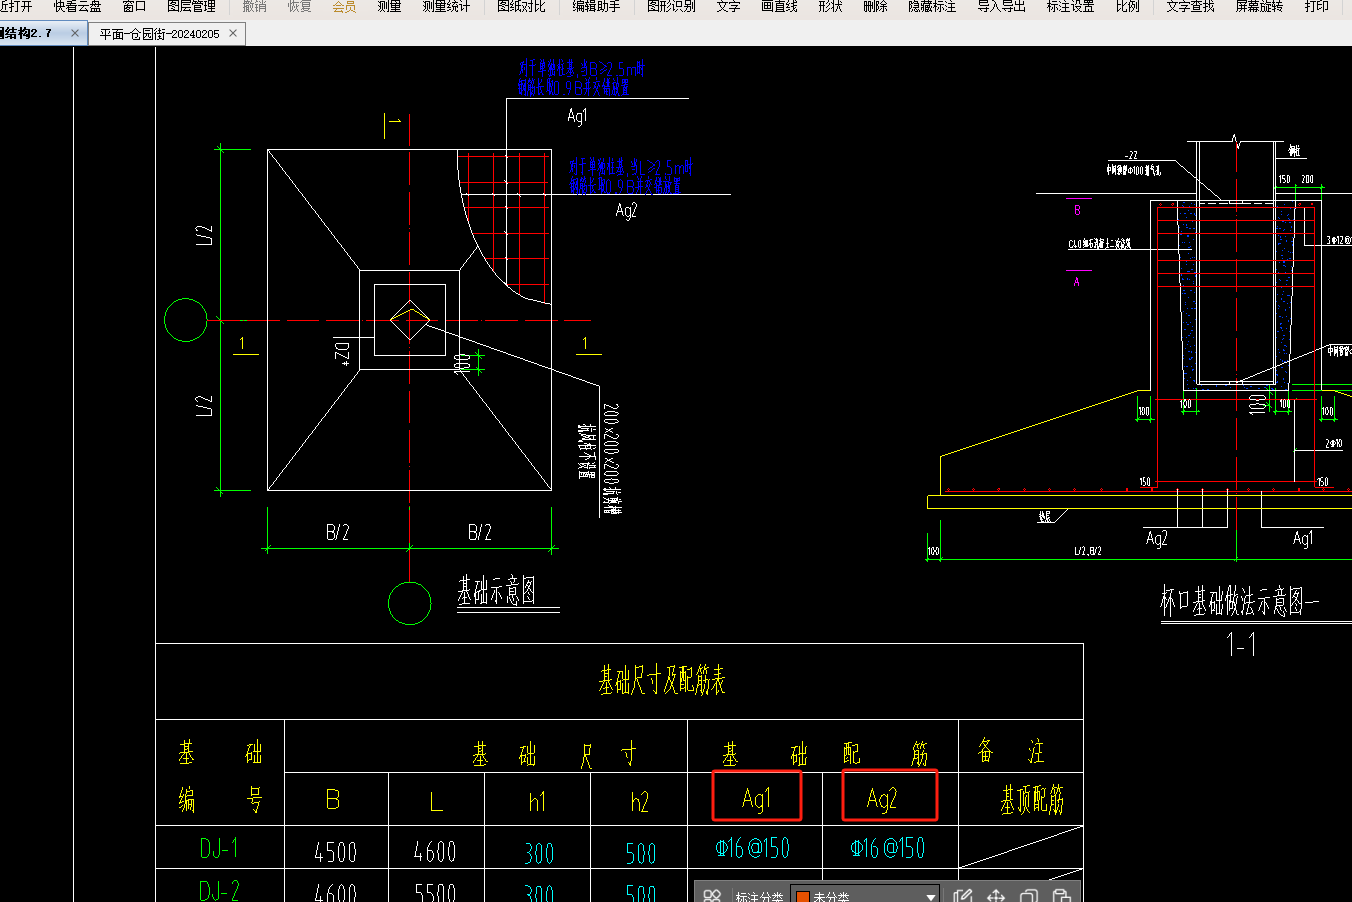Viewport: 1352px width, 902px height.
Task: Open 快看云盘 in the toolbar
Action: (77, 6)
